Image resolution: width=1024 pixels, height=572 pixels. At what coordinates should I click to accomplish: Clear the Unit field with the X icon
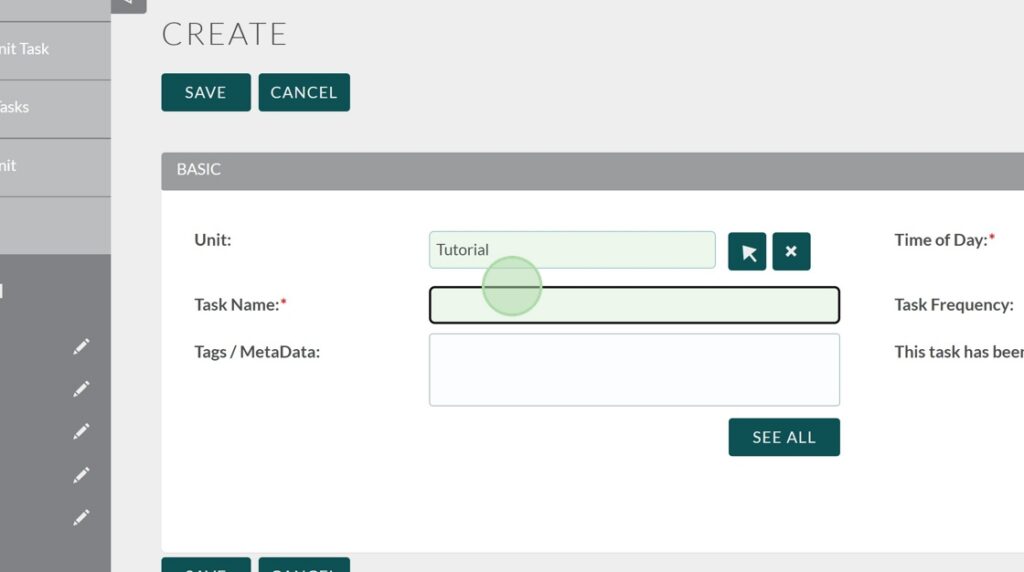tap(791, 252)
